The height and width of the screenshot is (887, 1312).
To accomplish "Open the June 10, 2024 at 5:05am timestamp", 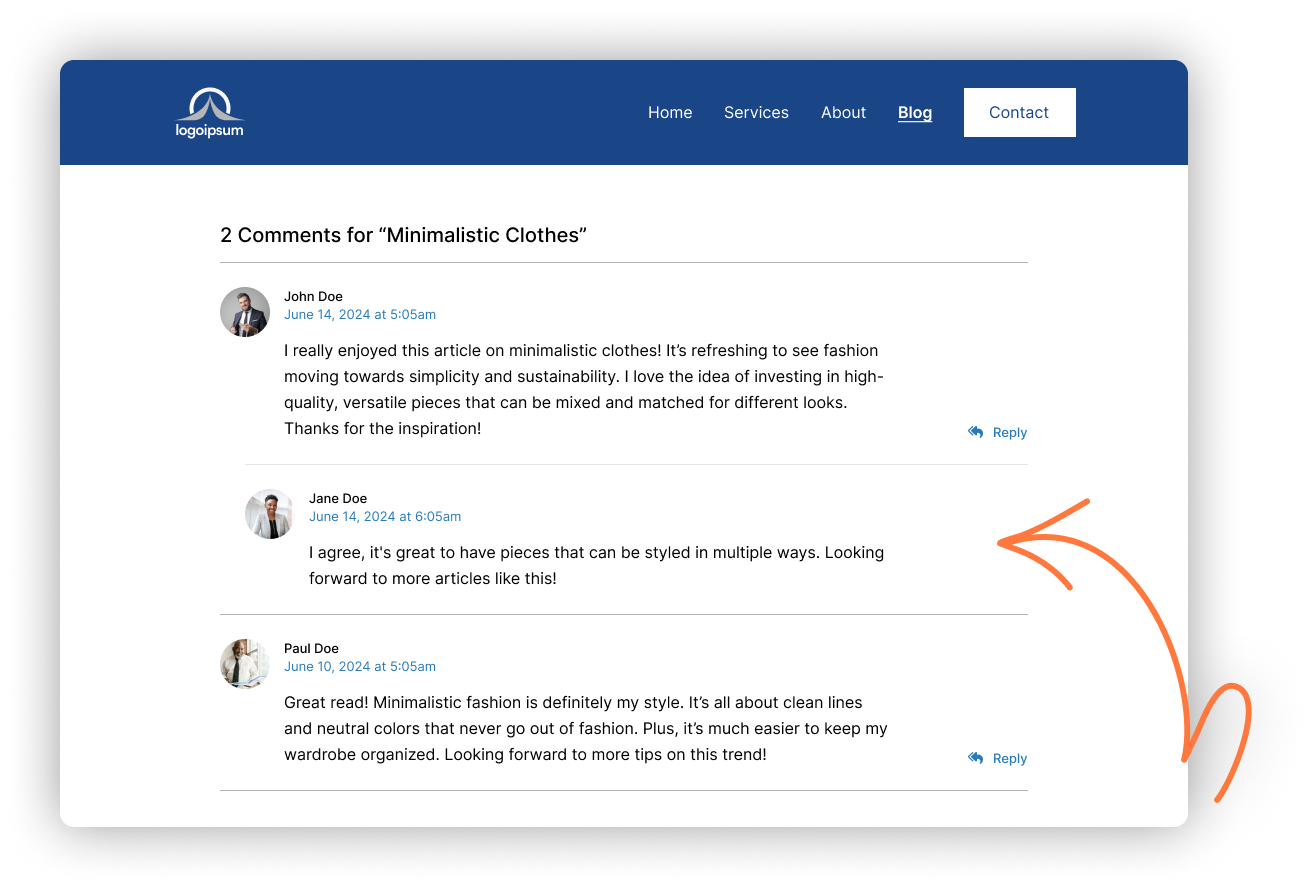I will tap(360, 667).
